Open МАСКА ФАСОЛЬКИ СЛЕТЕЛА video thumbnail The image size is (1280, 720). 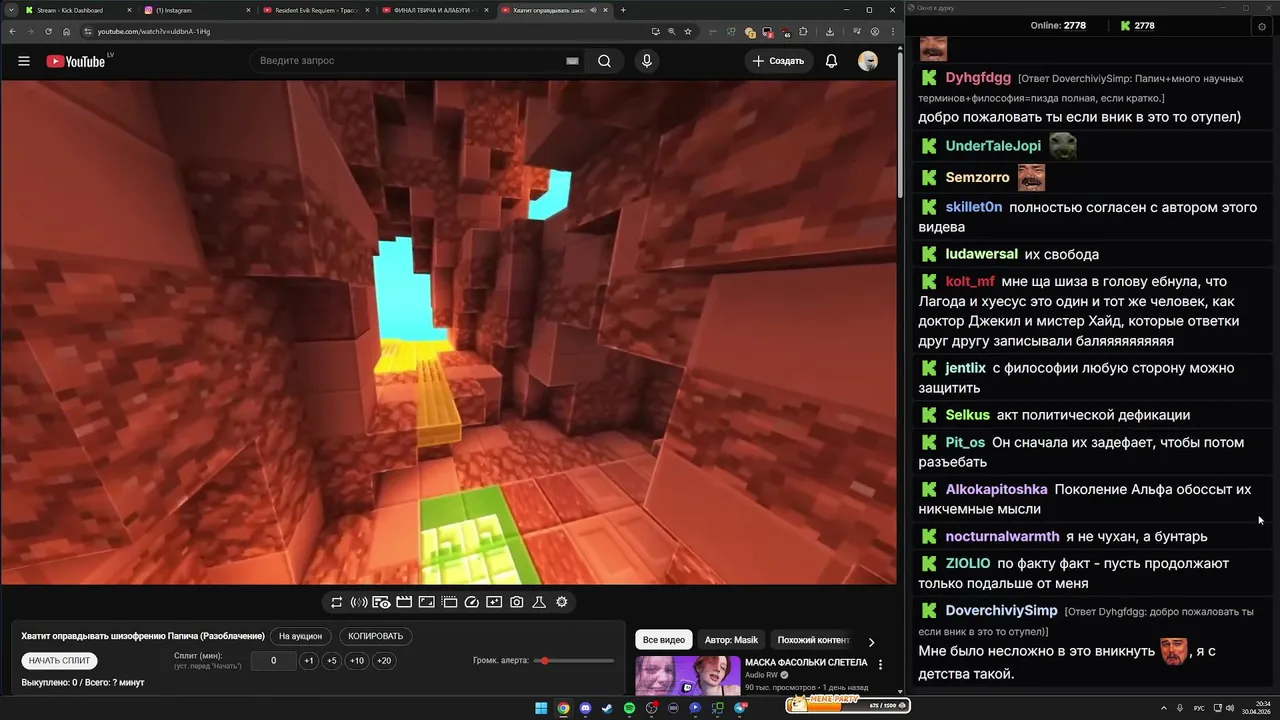tap(688, 675)
